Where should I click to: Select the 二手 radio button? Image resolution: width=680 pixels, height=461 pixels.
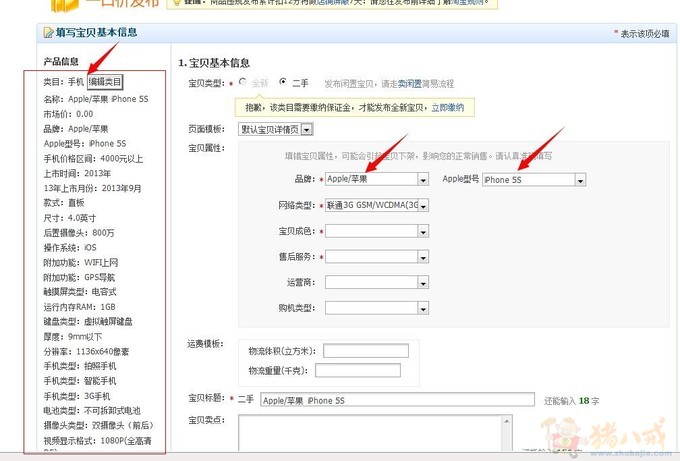pos(283,82)
